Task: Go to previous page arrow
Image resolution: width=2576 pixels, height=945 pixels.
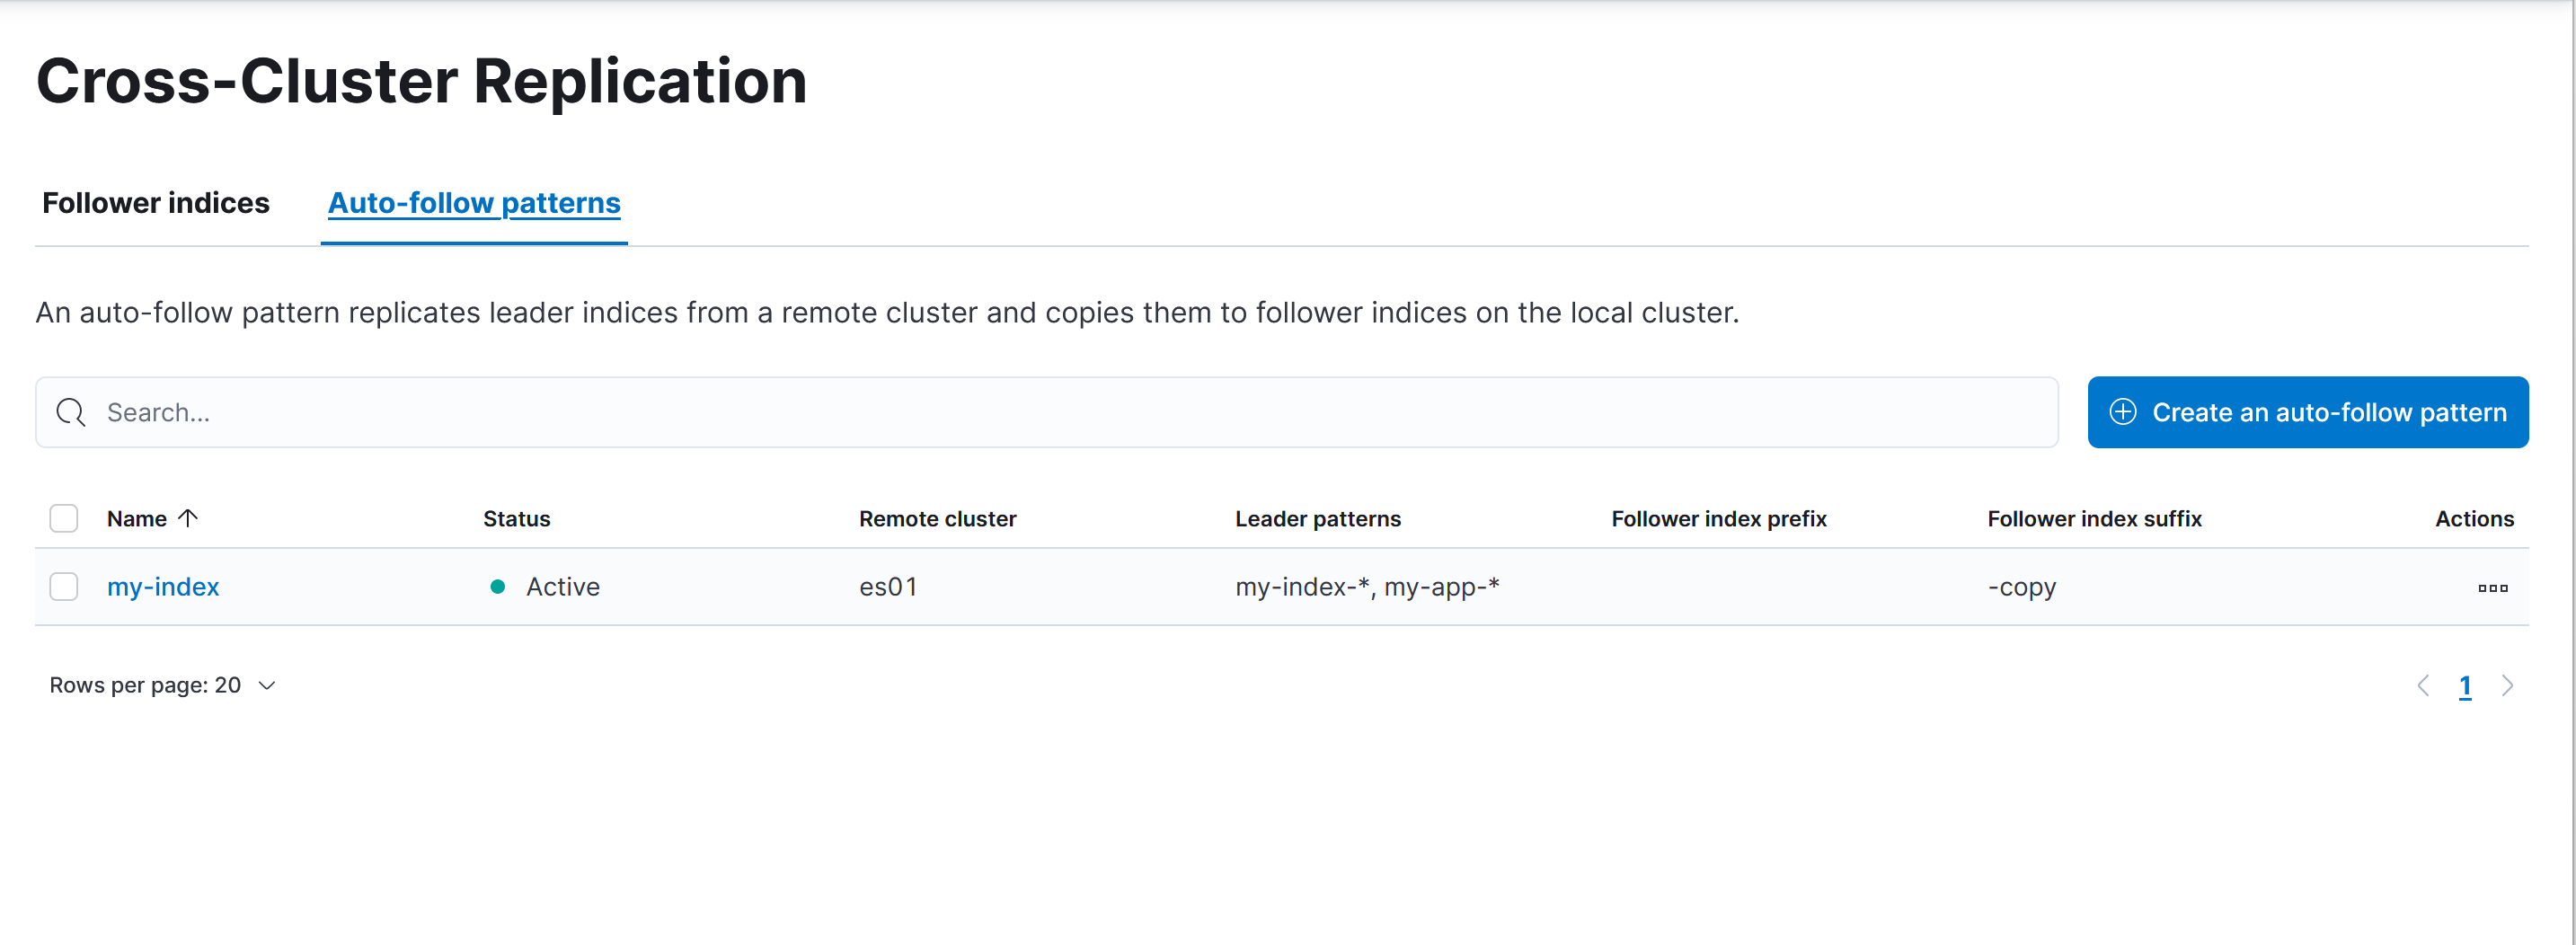Action: click(x=2422, y=685)
